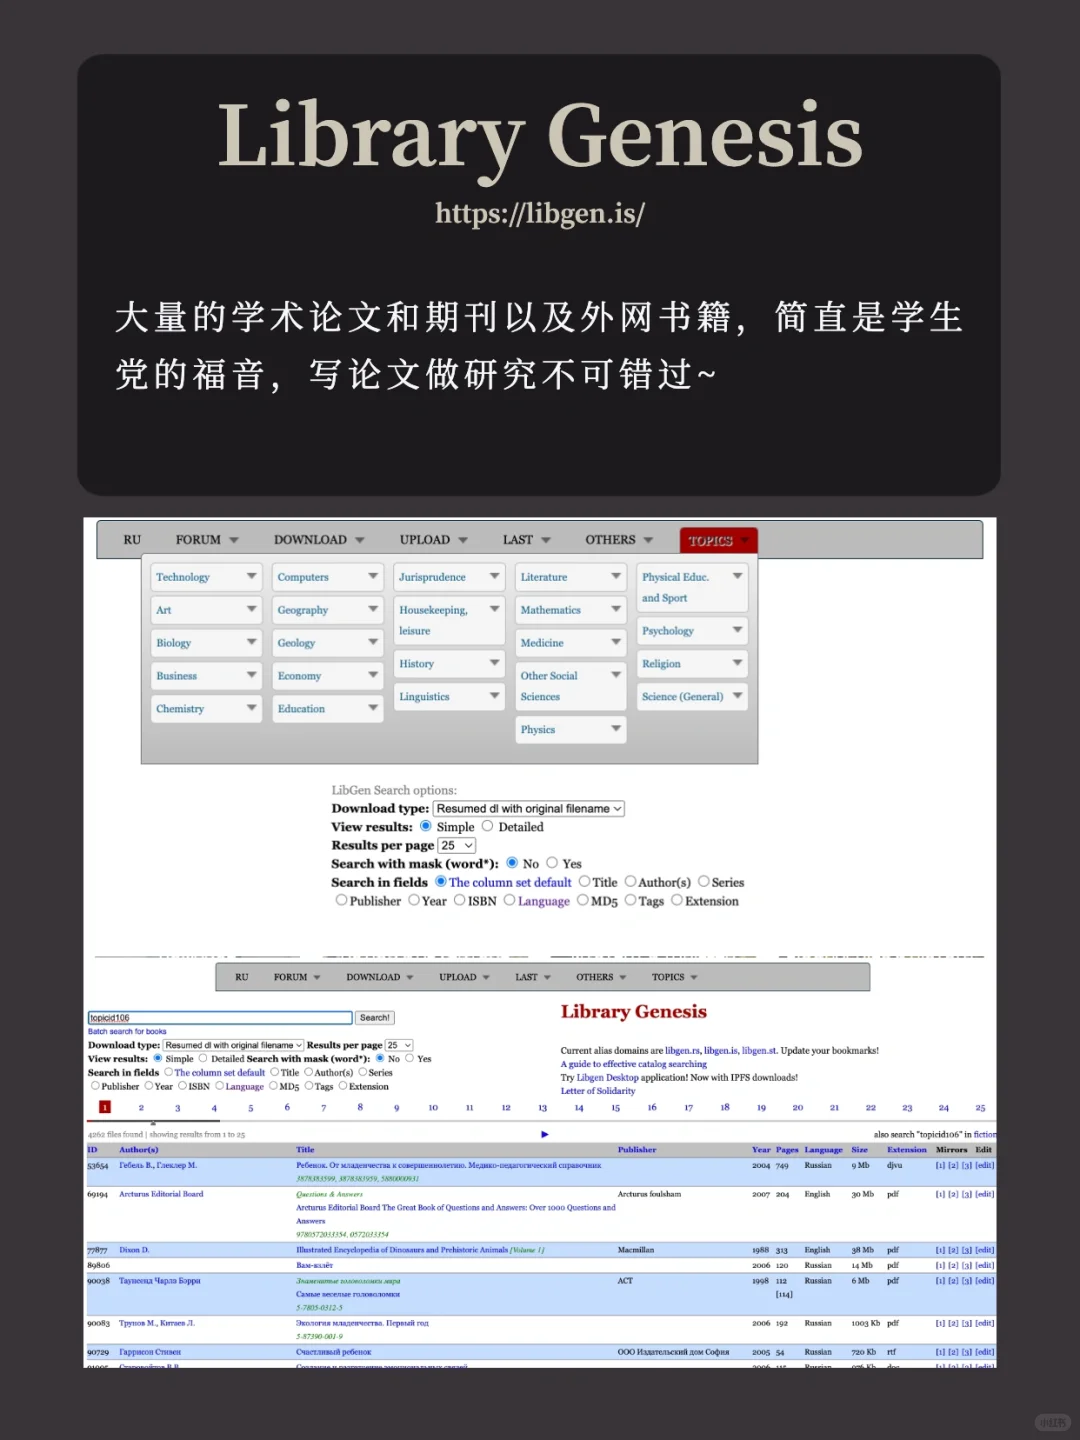Select Tags radio on the results page

(x=309, y=1086)
